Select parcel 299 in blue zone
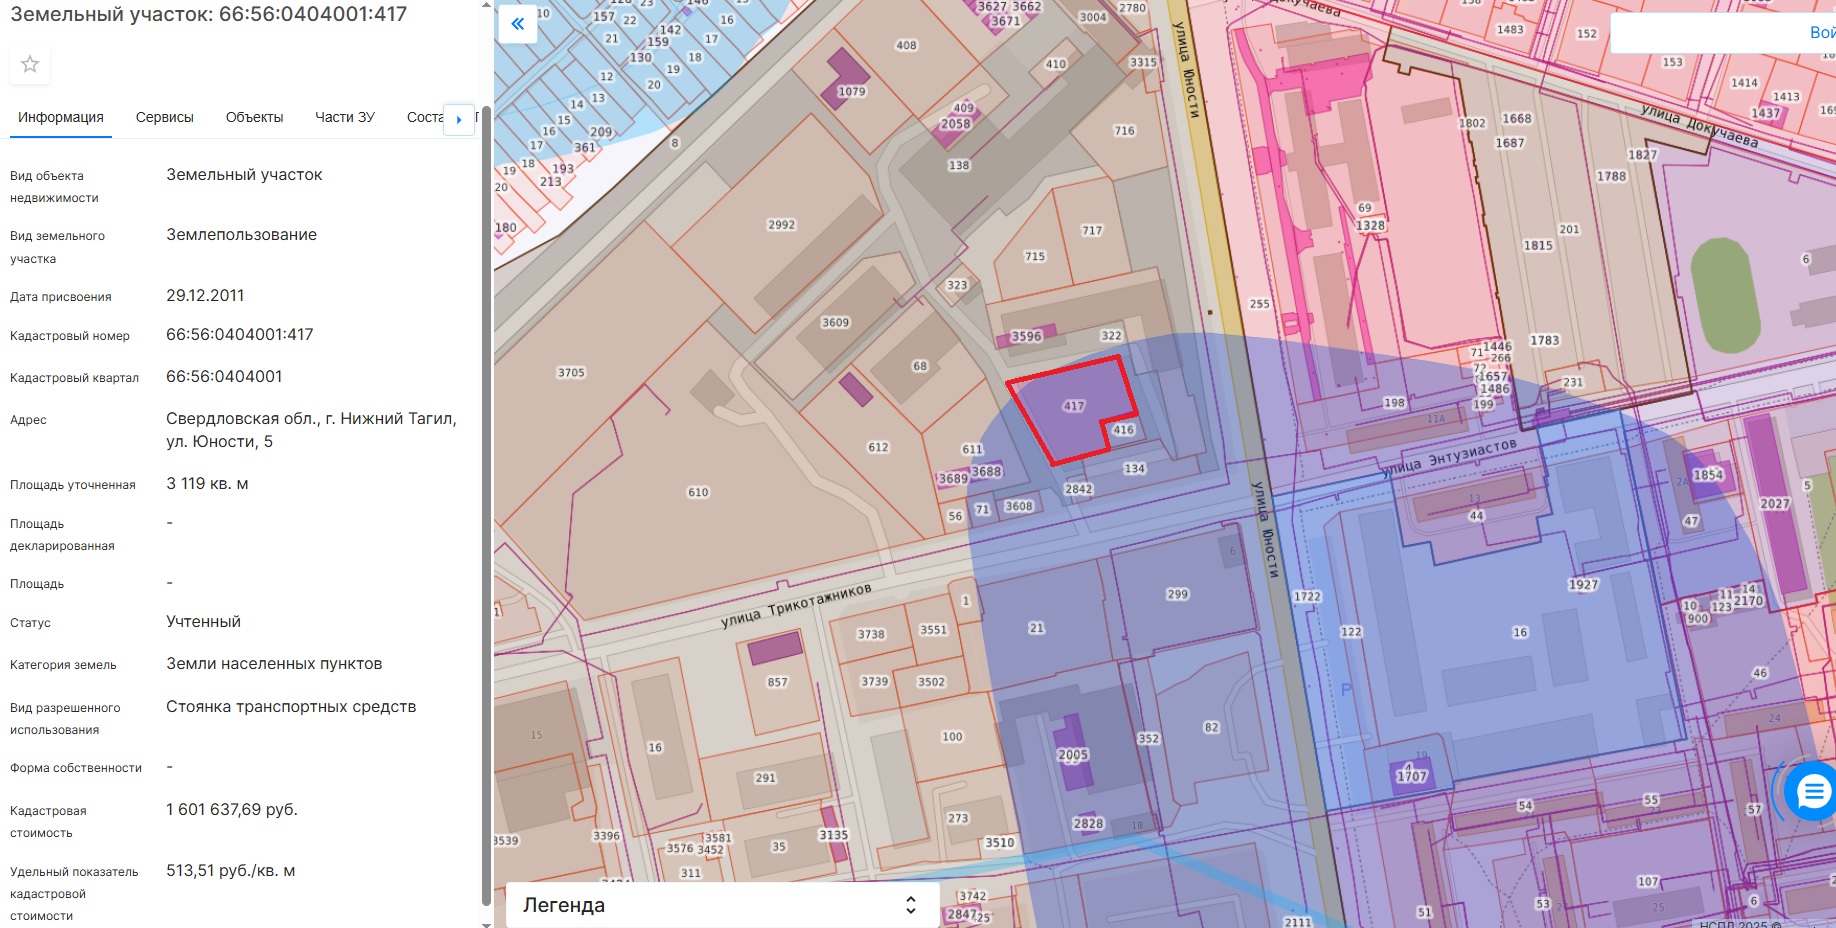Image resolution: width=1836 pixels, height=928 pixels. (1177, 594)
